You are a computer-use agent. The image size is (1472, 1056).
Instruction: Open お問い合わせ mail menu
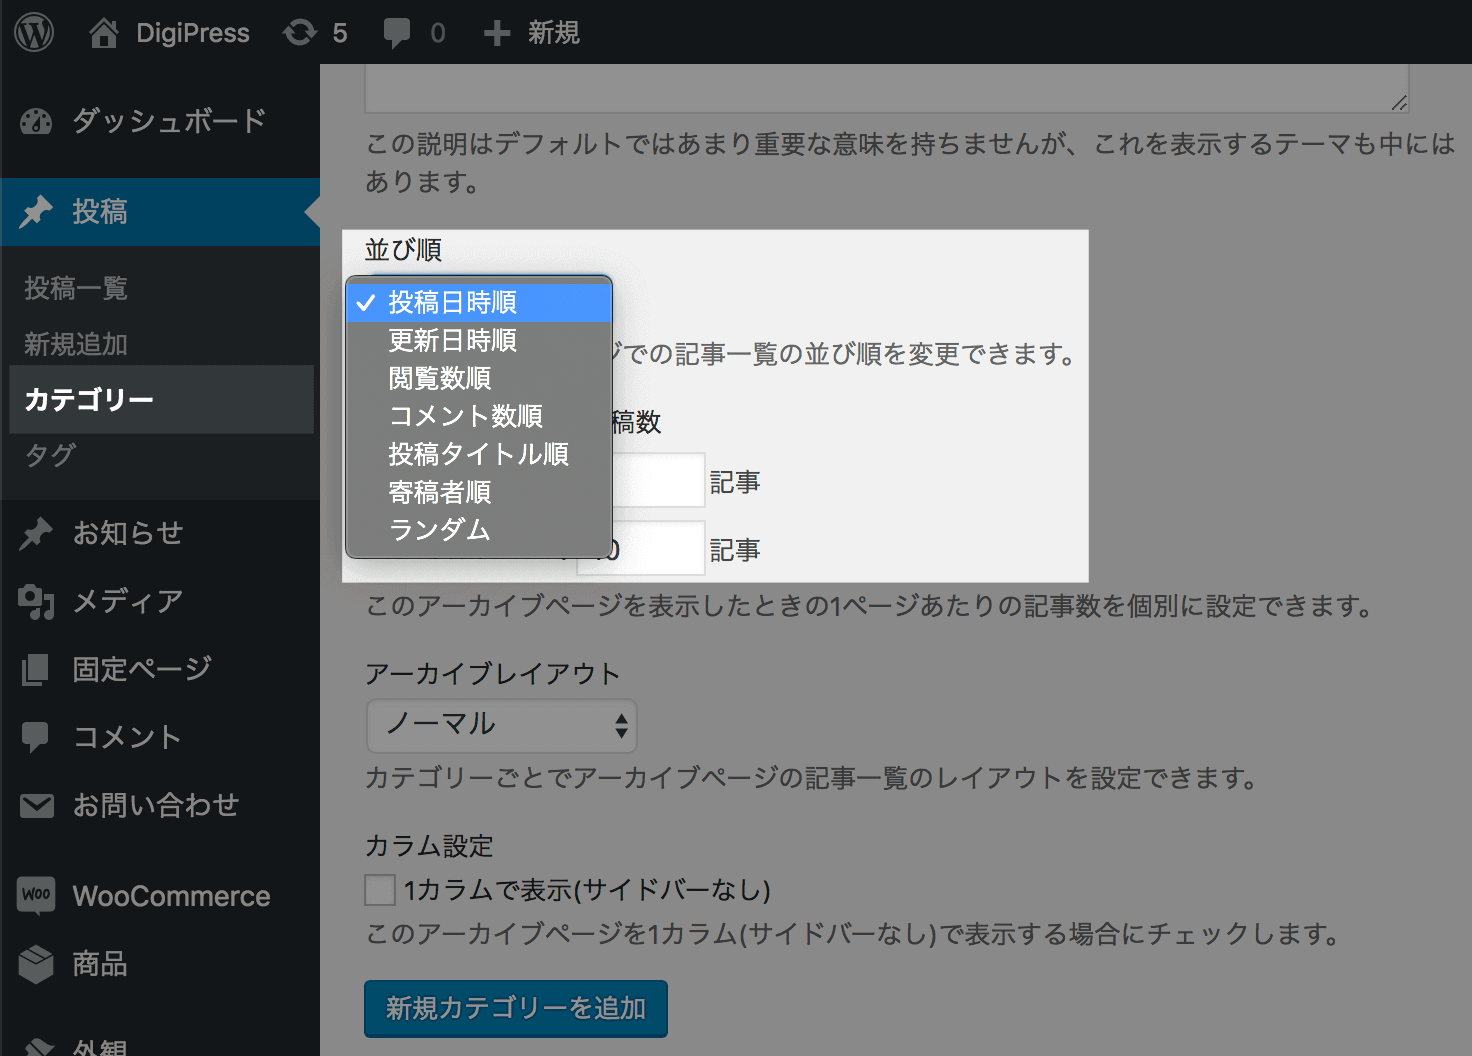pyautogui.click(x=155, y=805)
